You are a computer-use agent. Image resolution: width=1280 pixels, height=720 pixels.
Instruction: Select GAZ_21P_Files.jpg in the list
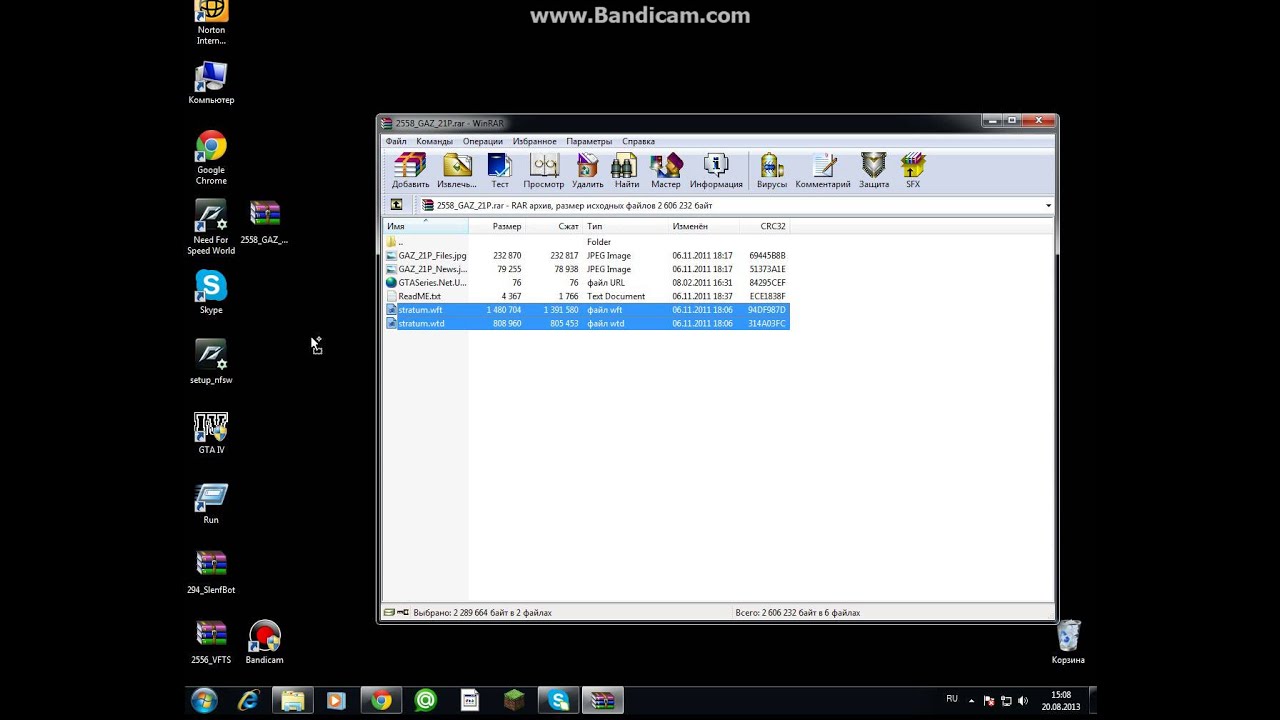pos(587,256)
